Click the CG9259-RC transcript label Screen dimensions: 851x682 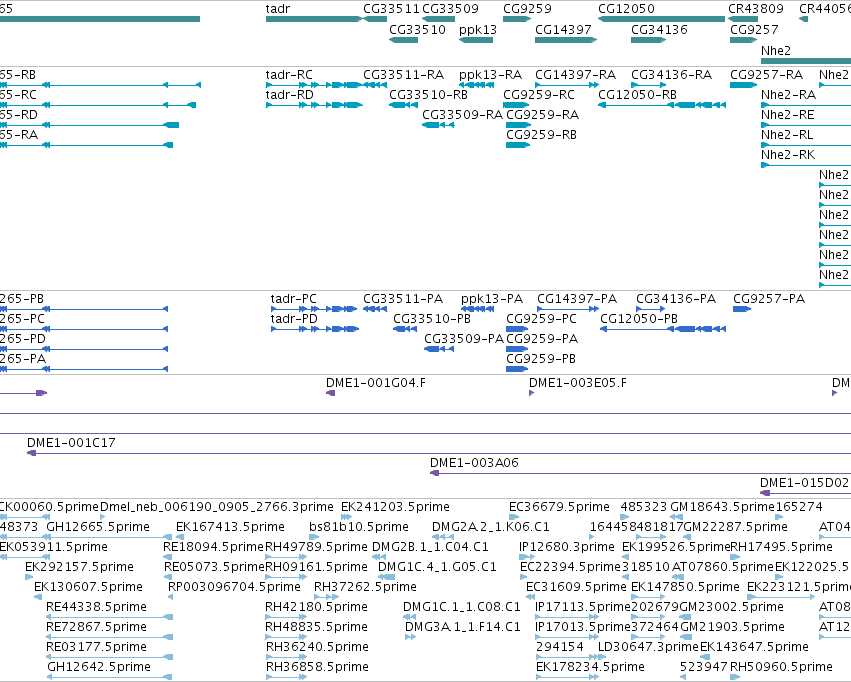[539, 95]
